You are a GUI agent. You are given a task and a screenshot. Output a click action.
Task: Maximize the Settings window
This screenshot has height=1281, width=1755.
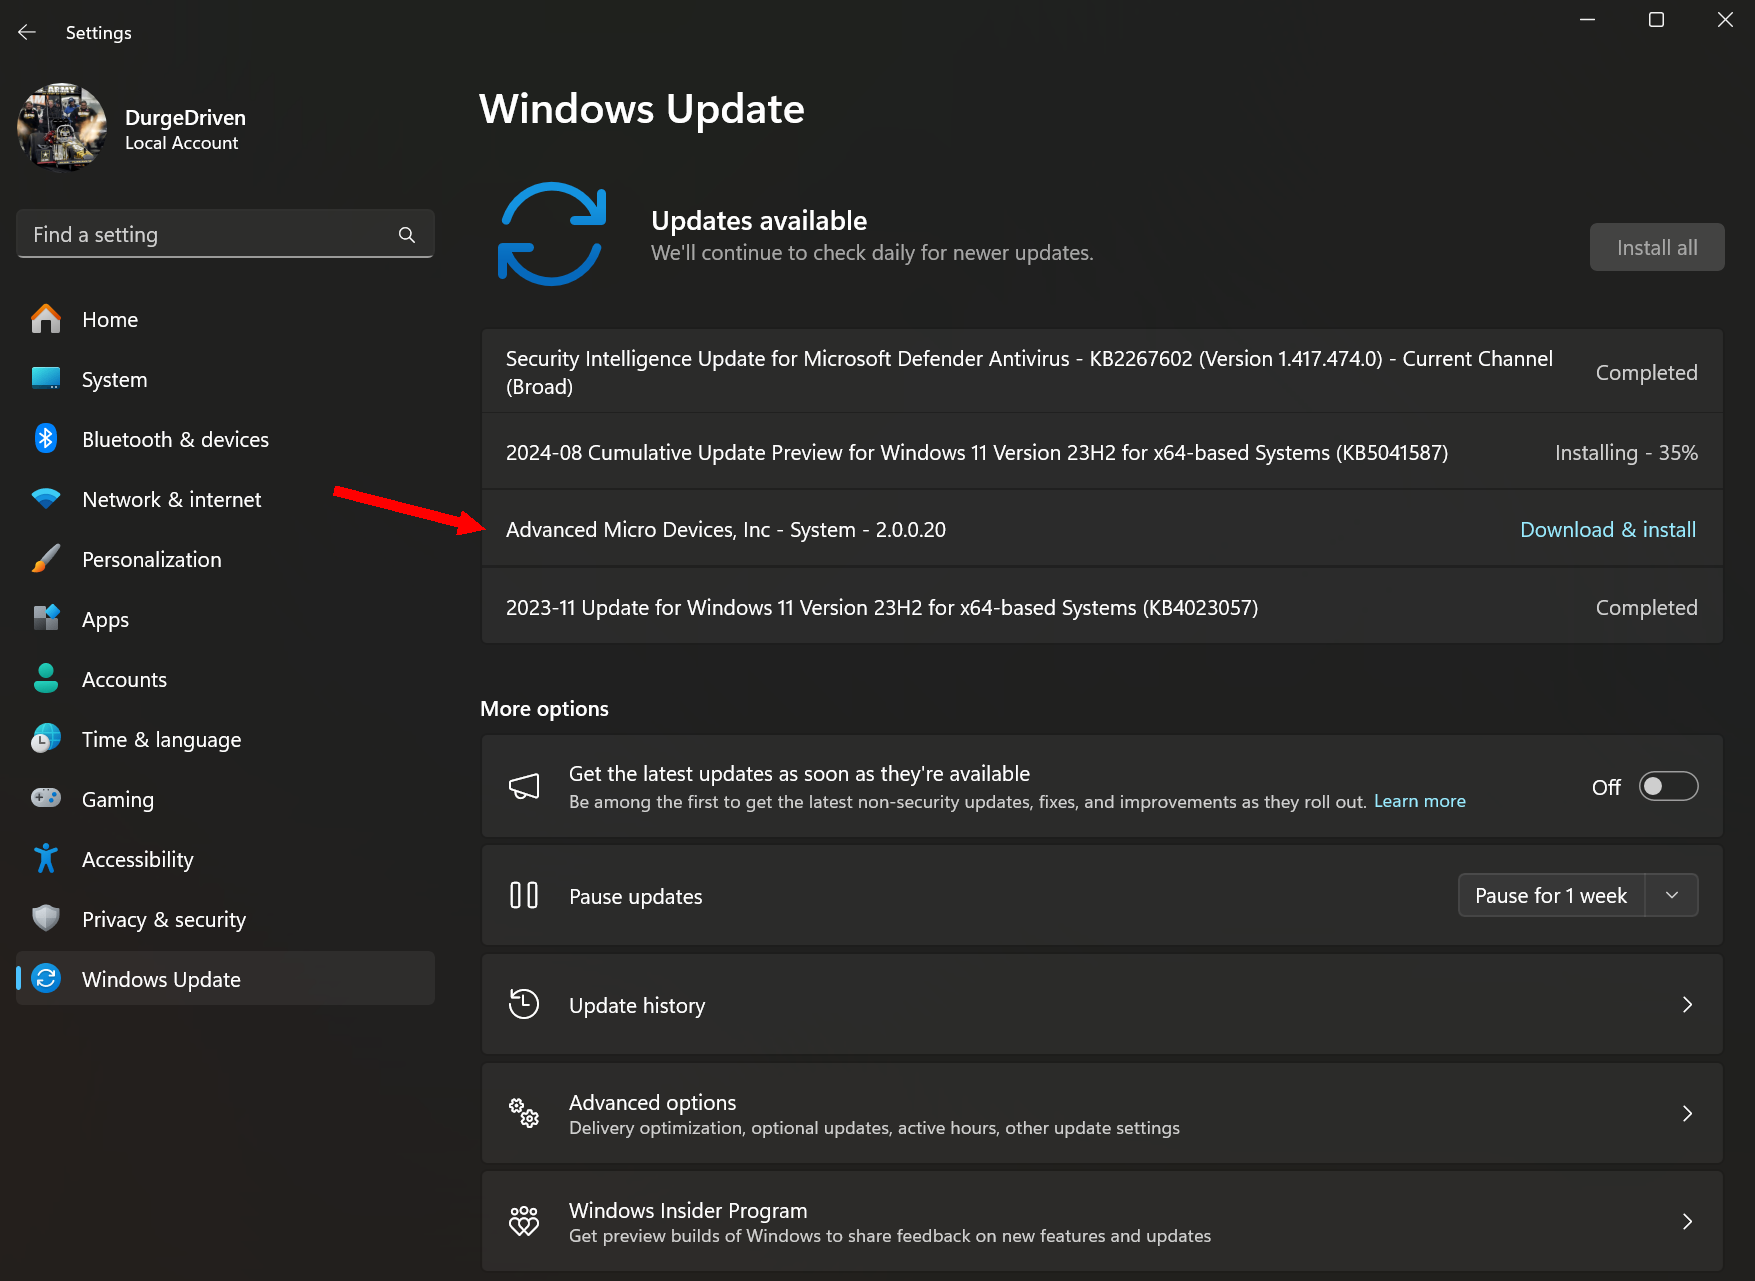[x=1656, y=20]
